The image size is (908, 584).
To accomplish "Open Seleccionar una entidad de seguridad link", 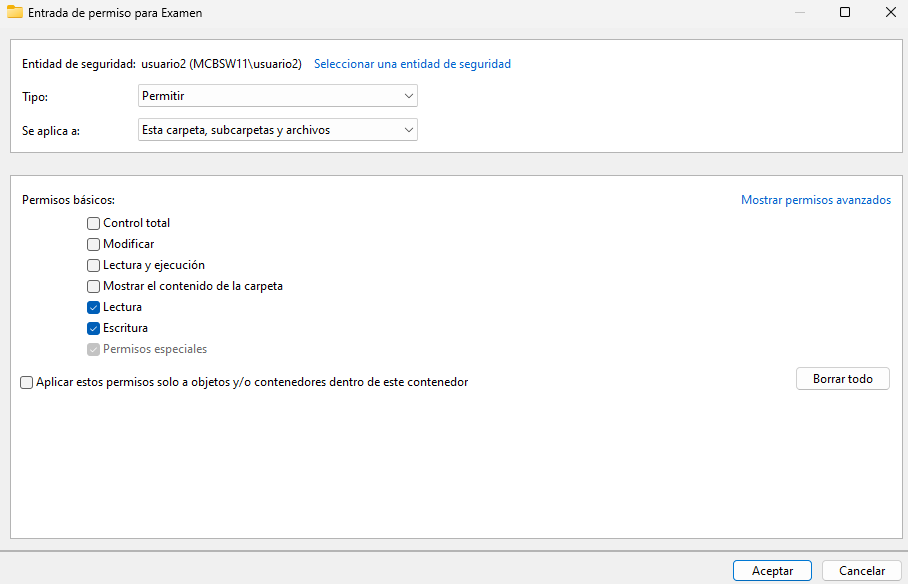I will 412,64.
